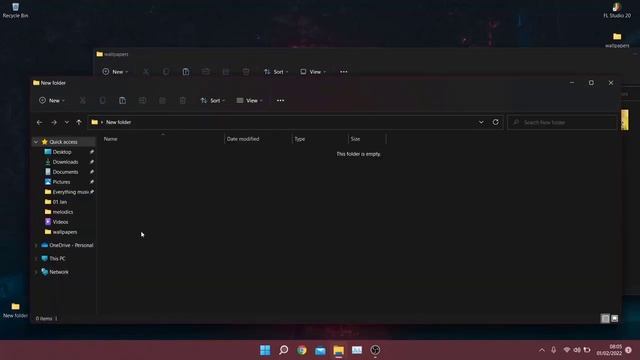Open taskbar Search
Image resolution: width=640 pixels, height=360 pixels.
(284, 350)
